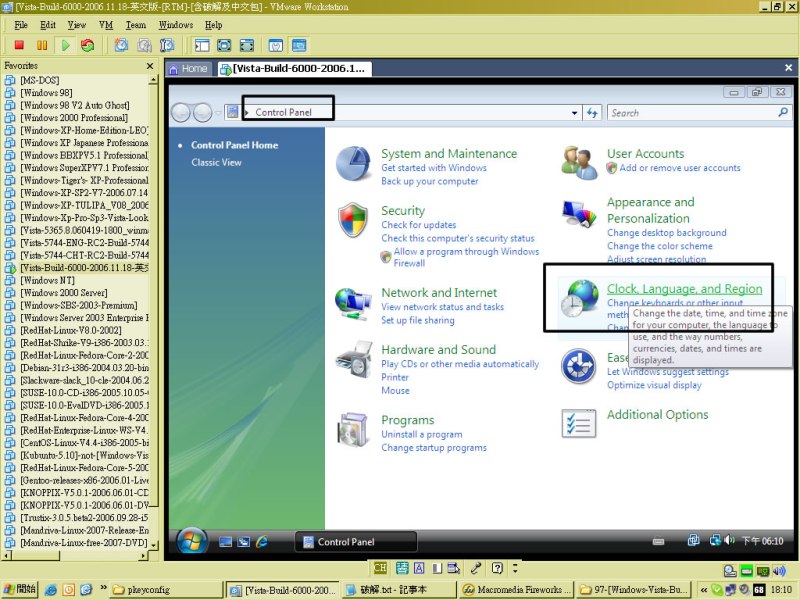
Task: Click the Vista tray volume speaker icon
Action: [x=730, y=540]
